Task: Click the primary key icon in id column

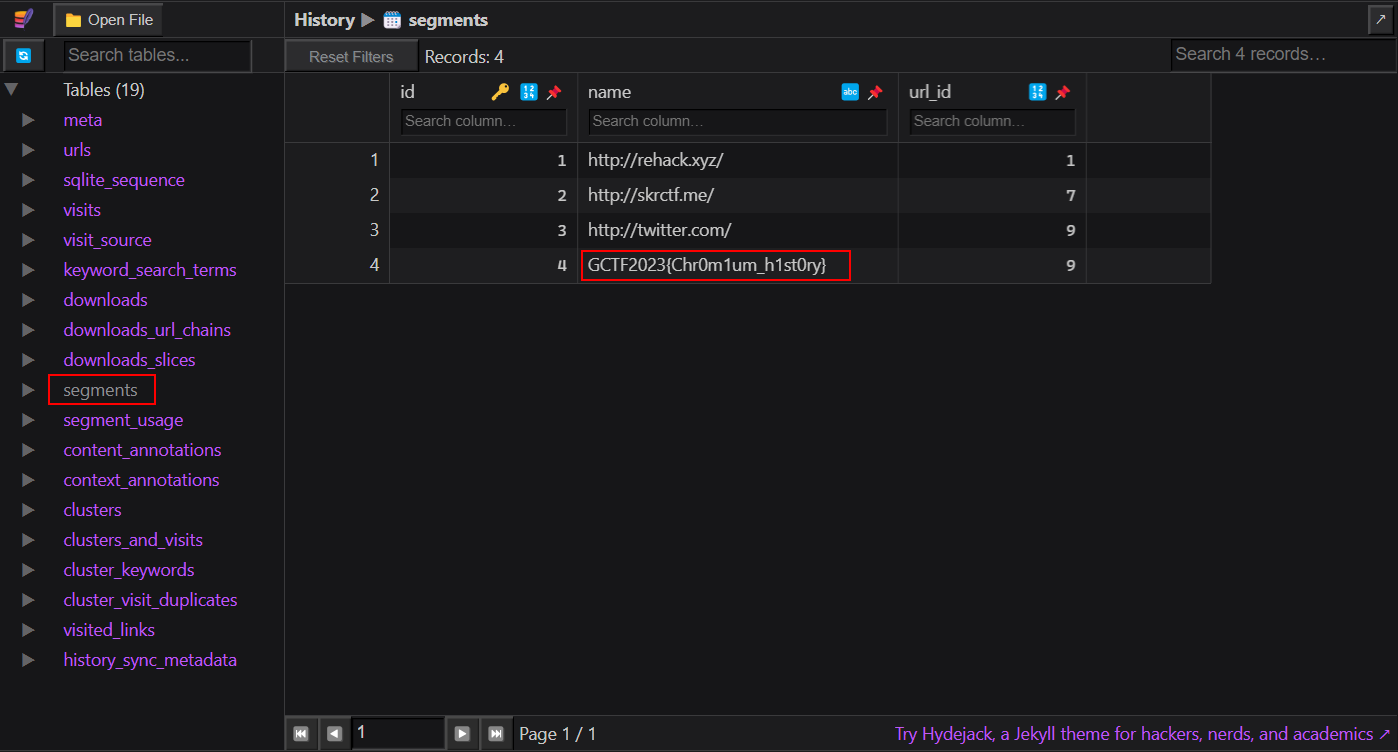Action: pos(500,92)
